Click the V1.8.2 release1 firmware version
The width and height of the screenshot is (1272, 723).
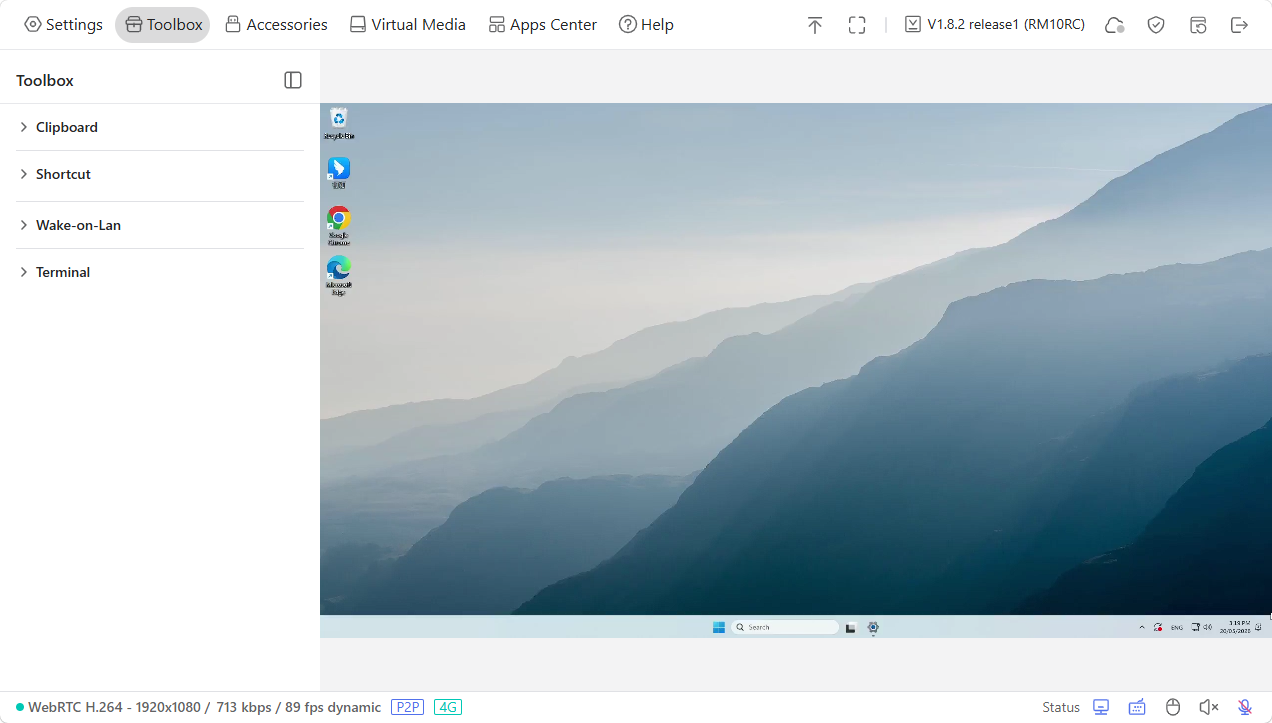click(x=995, y=25)
